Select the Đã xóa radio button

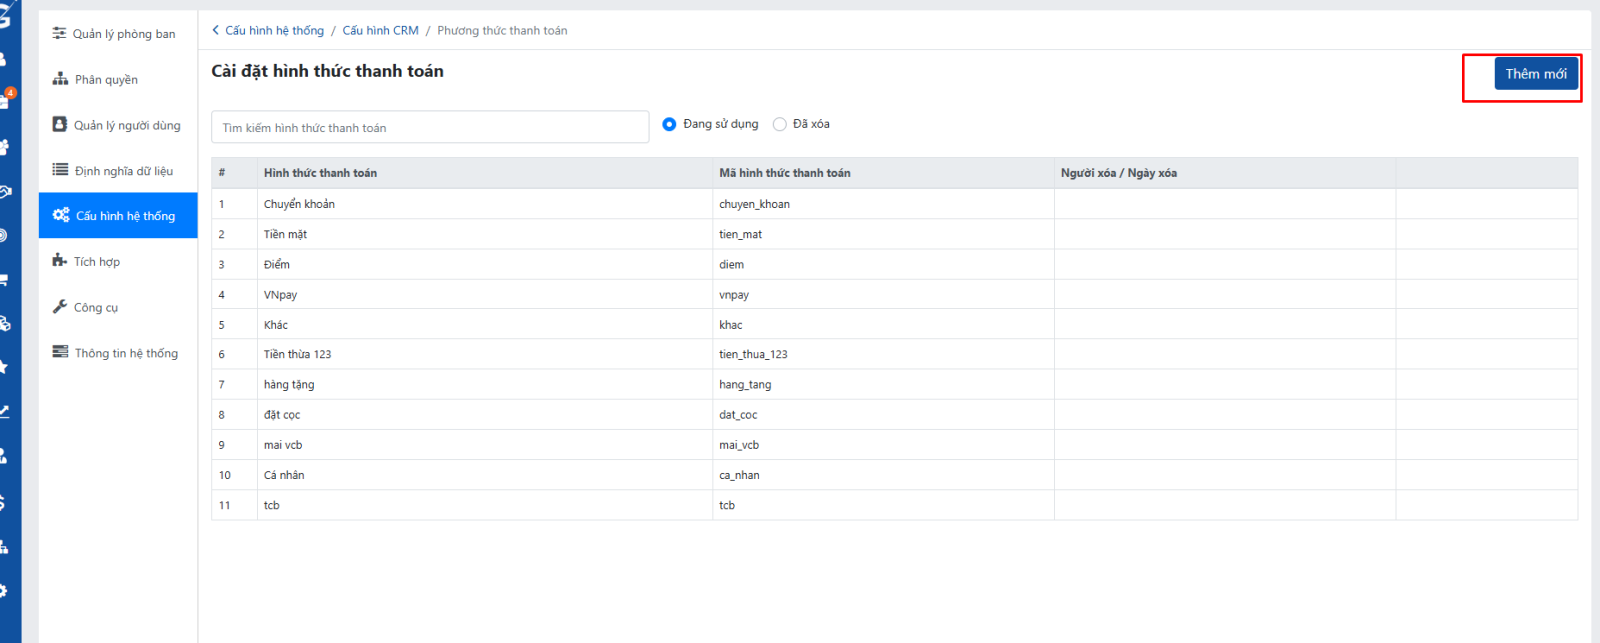coord(780,124)
